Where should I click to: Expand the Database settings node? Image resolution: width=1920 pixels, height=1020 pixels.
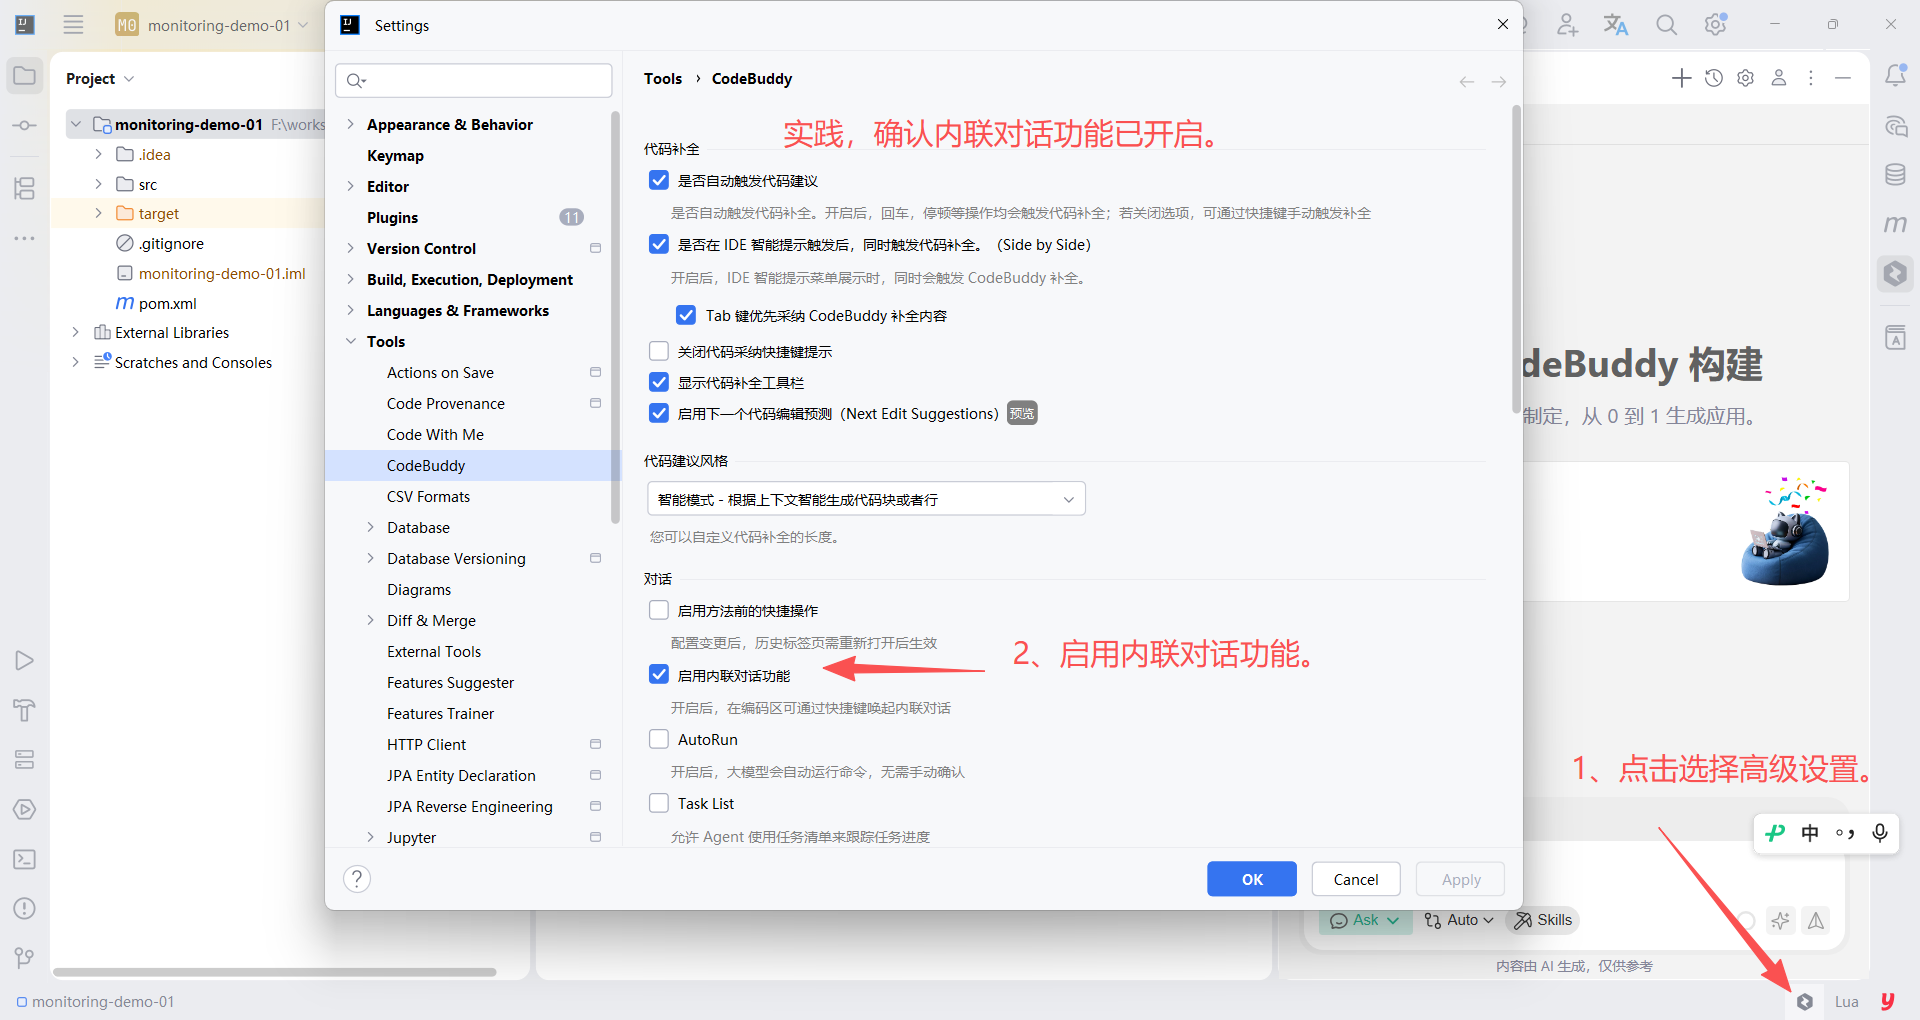click(x=370, y=527)
